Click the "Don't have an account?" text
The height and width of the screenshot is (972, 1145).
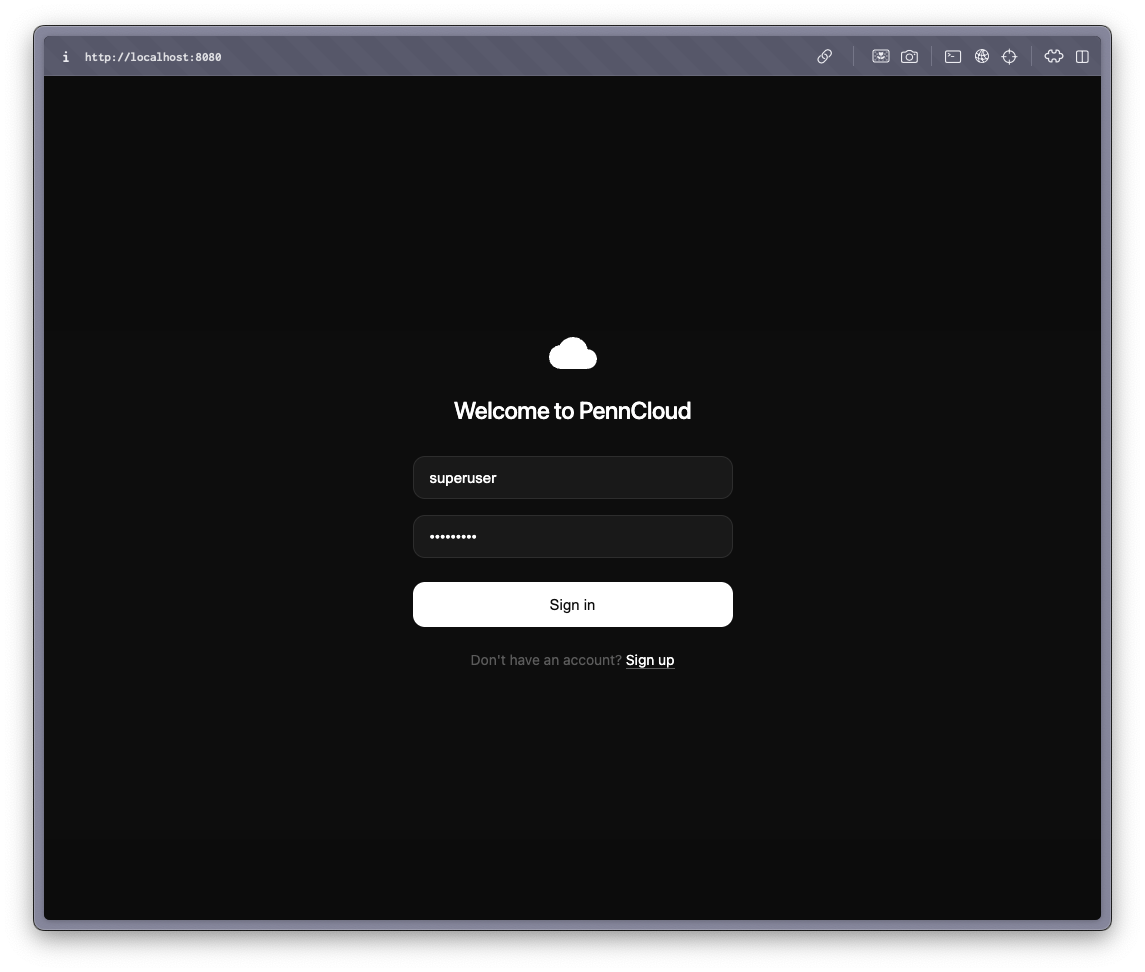coord(546,660)
